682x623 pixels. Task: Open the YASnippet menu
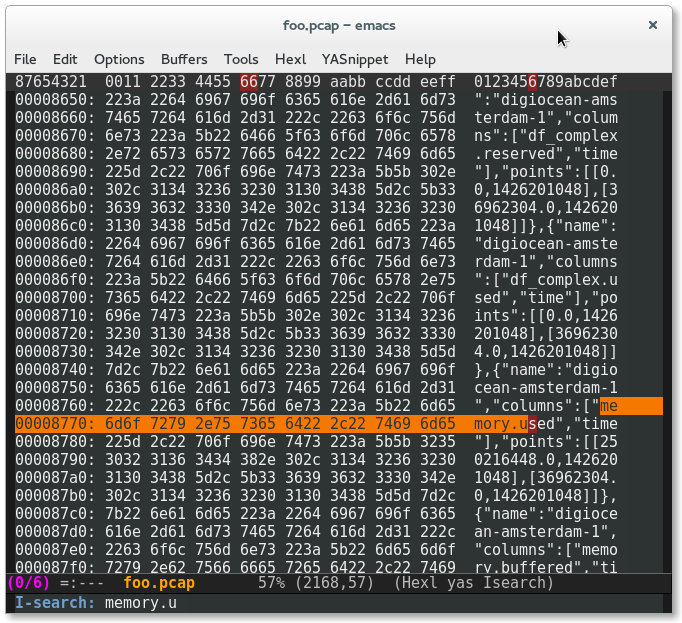[355, 59]
